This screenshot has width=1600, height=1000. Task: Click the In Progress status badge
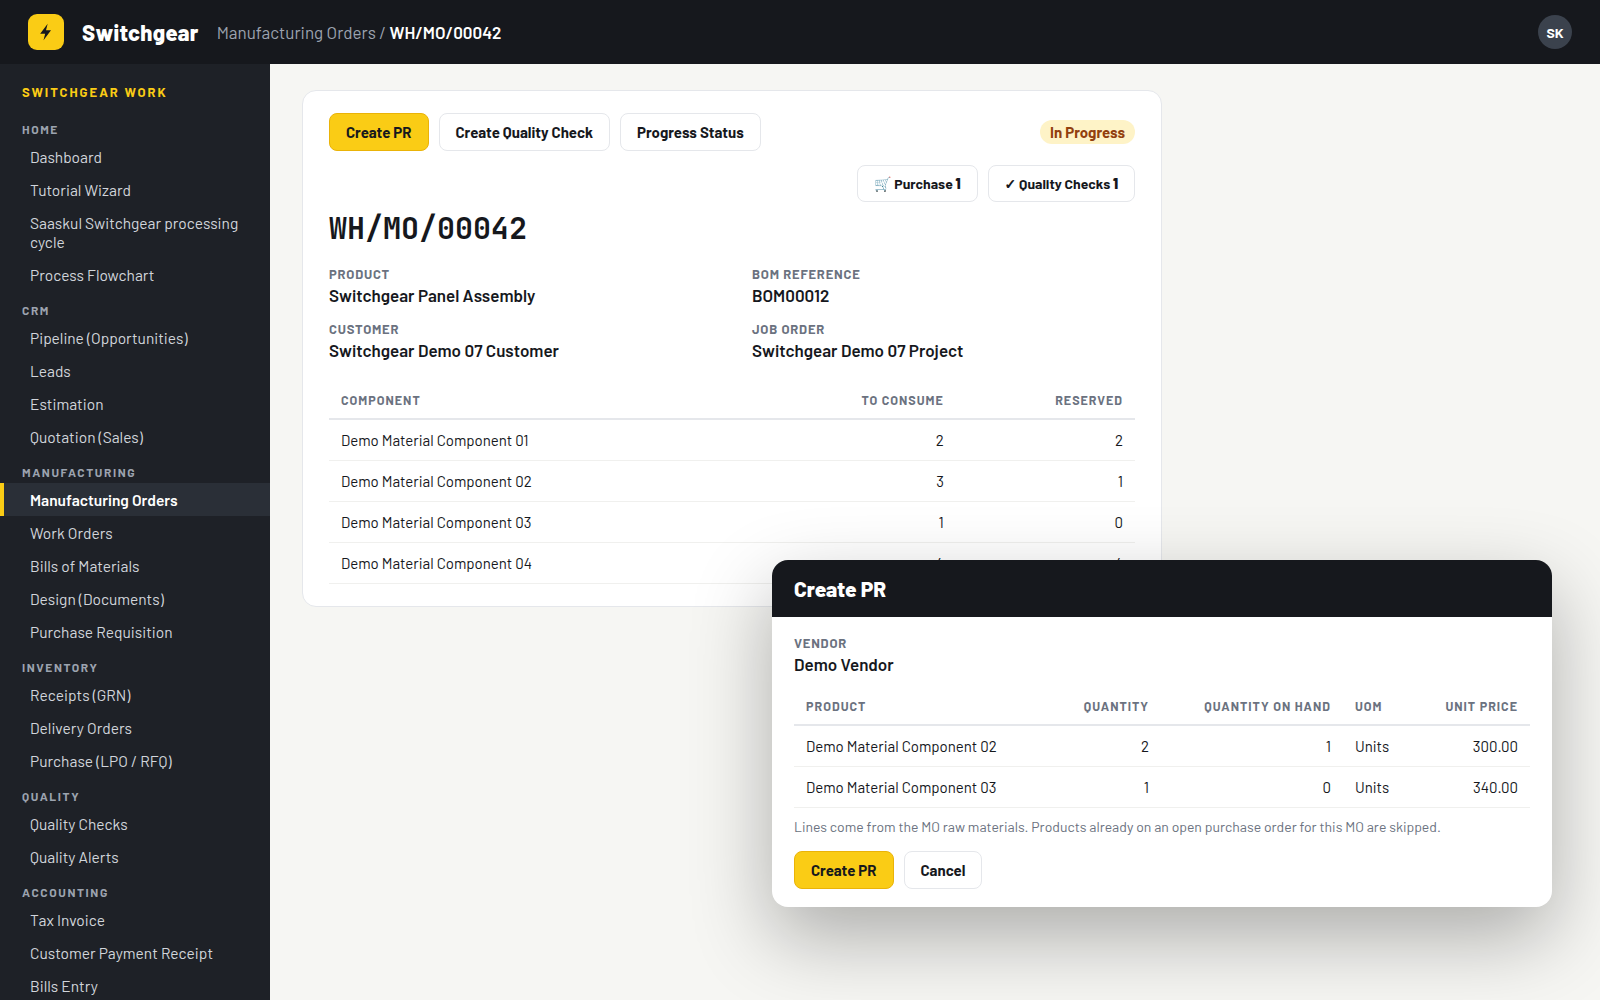(1087, 132)
